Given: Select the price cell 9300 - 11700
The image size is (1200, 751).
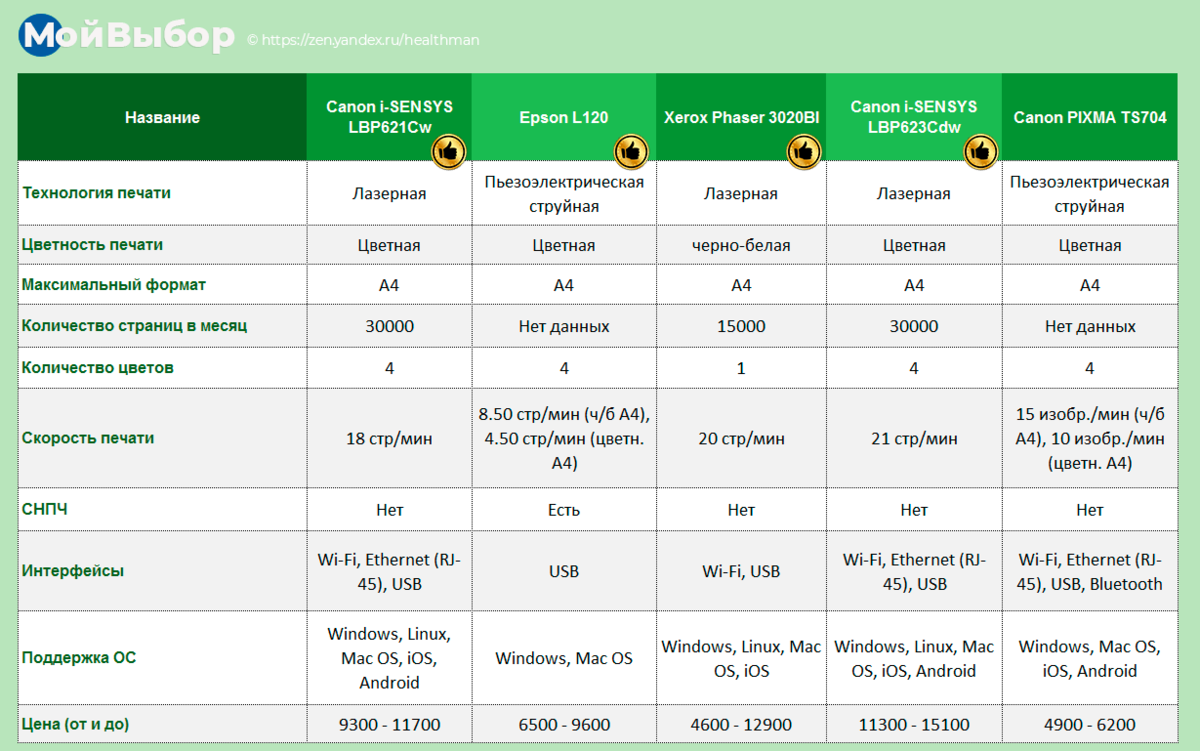Looking at the screenshot, I should click(389, 724).
